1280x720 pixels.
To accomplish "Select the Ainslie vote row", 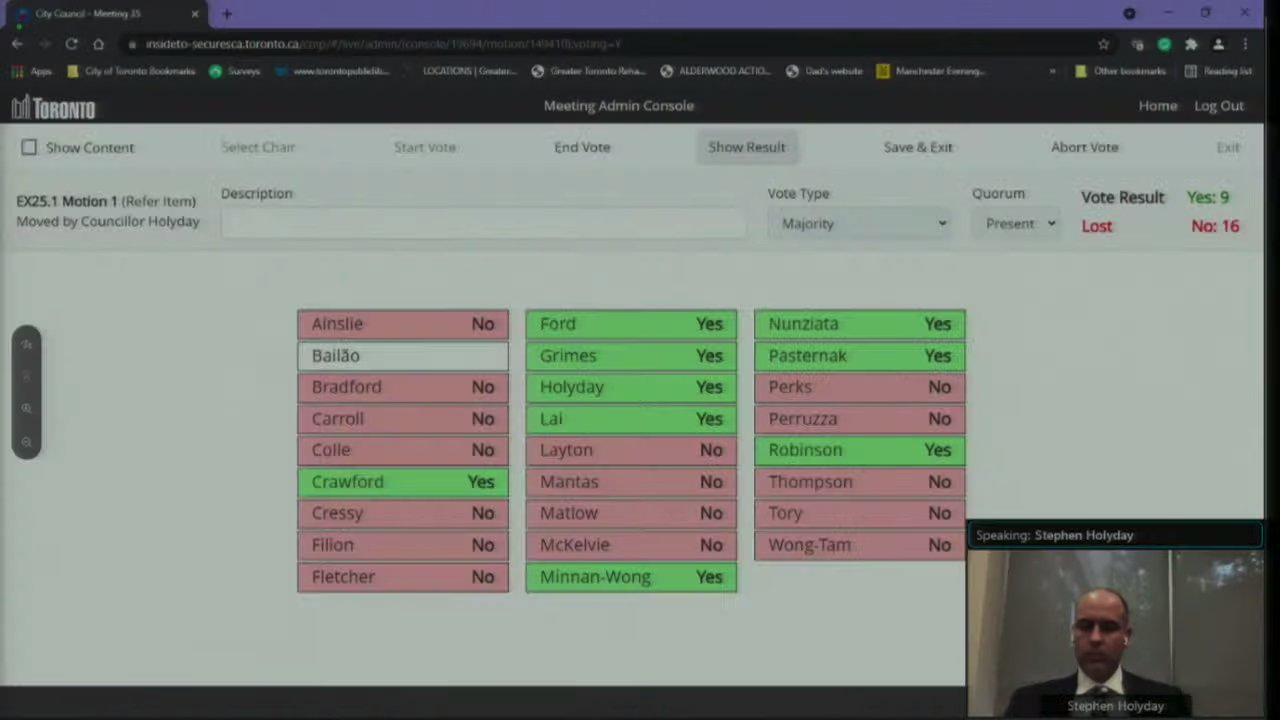I will [403, 324].
